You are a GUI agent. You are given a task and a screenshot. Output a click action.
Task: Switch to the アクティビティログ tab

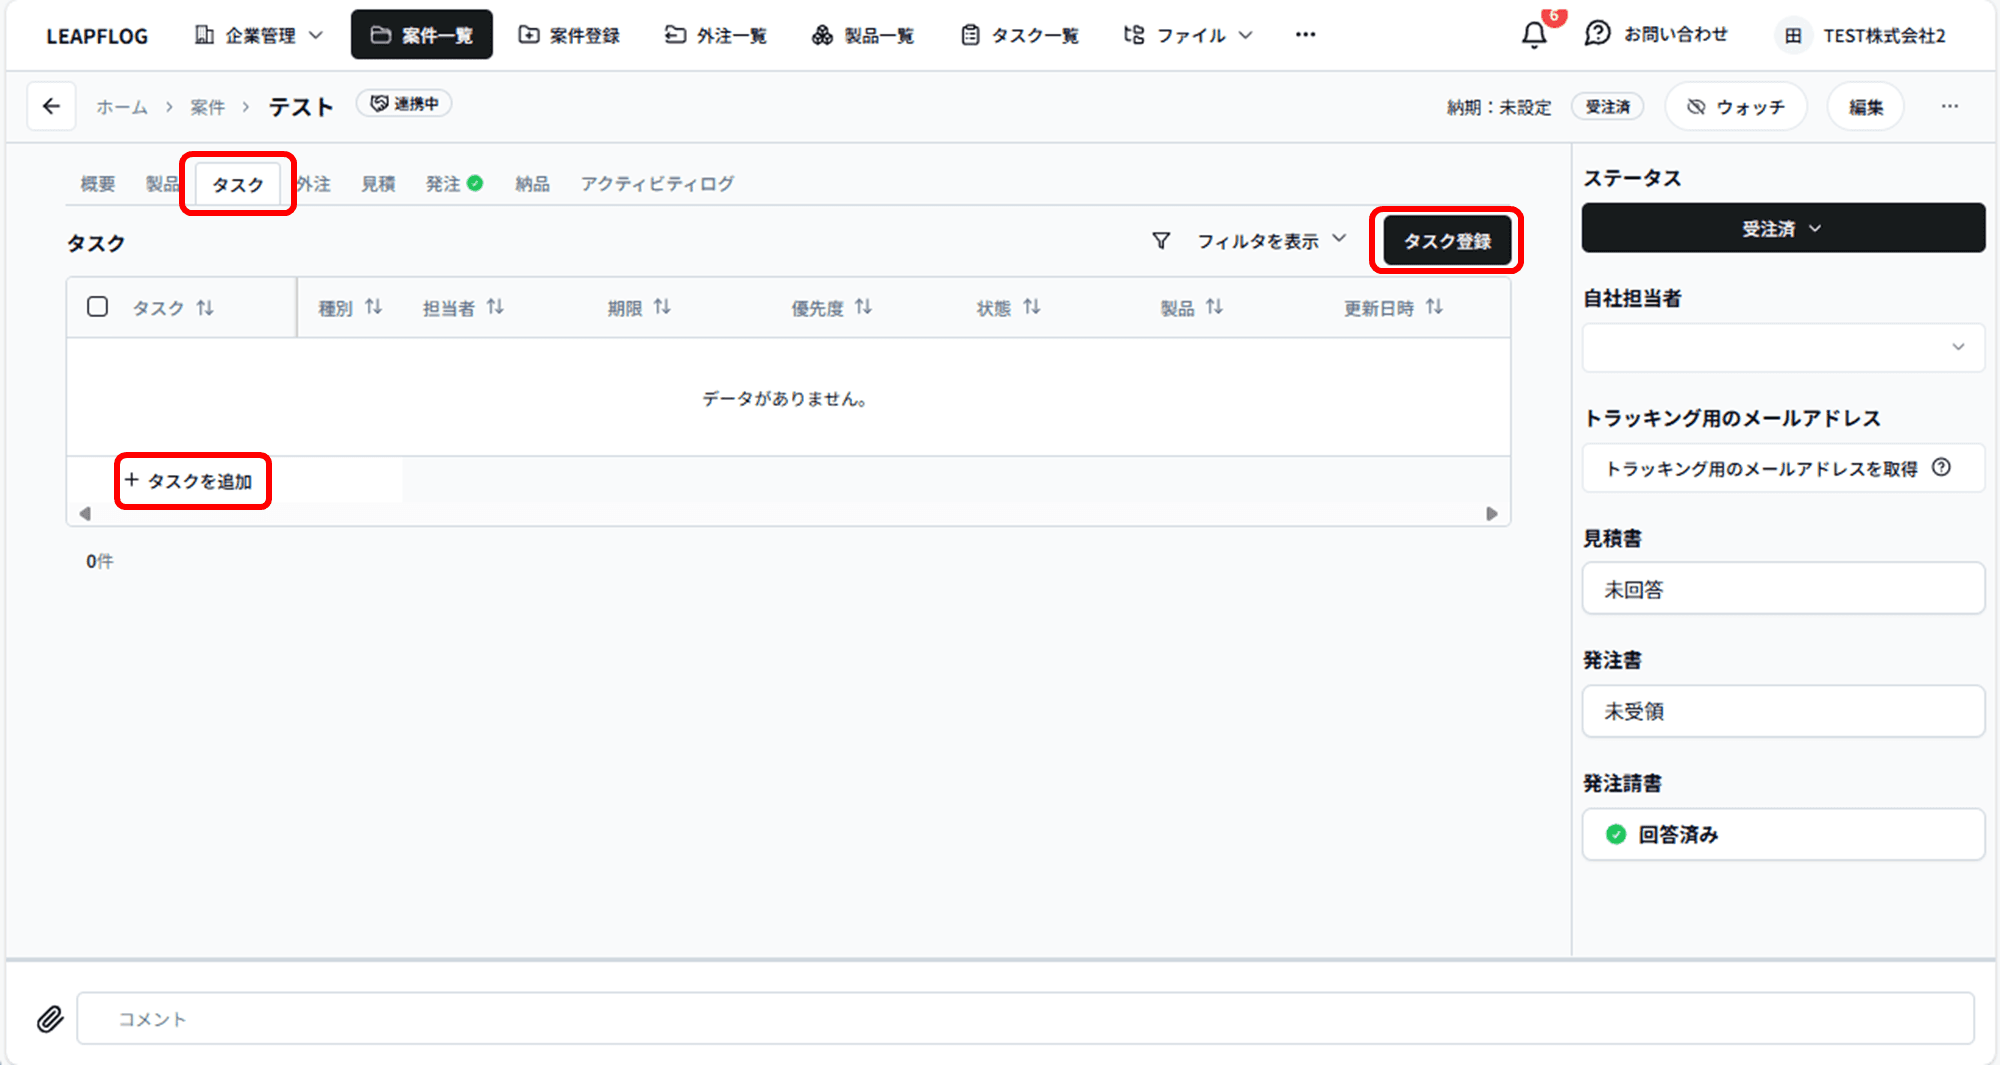[657, 184]
